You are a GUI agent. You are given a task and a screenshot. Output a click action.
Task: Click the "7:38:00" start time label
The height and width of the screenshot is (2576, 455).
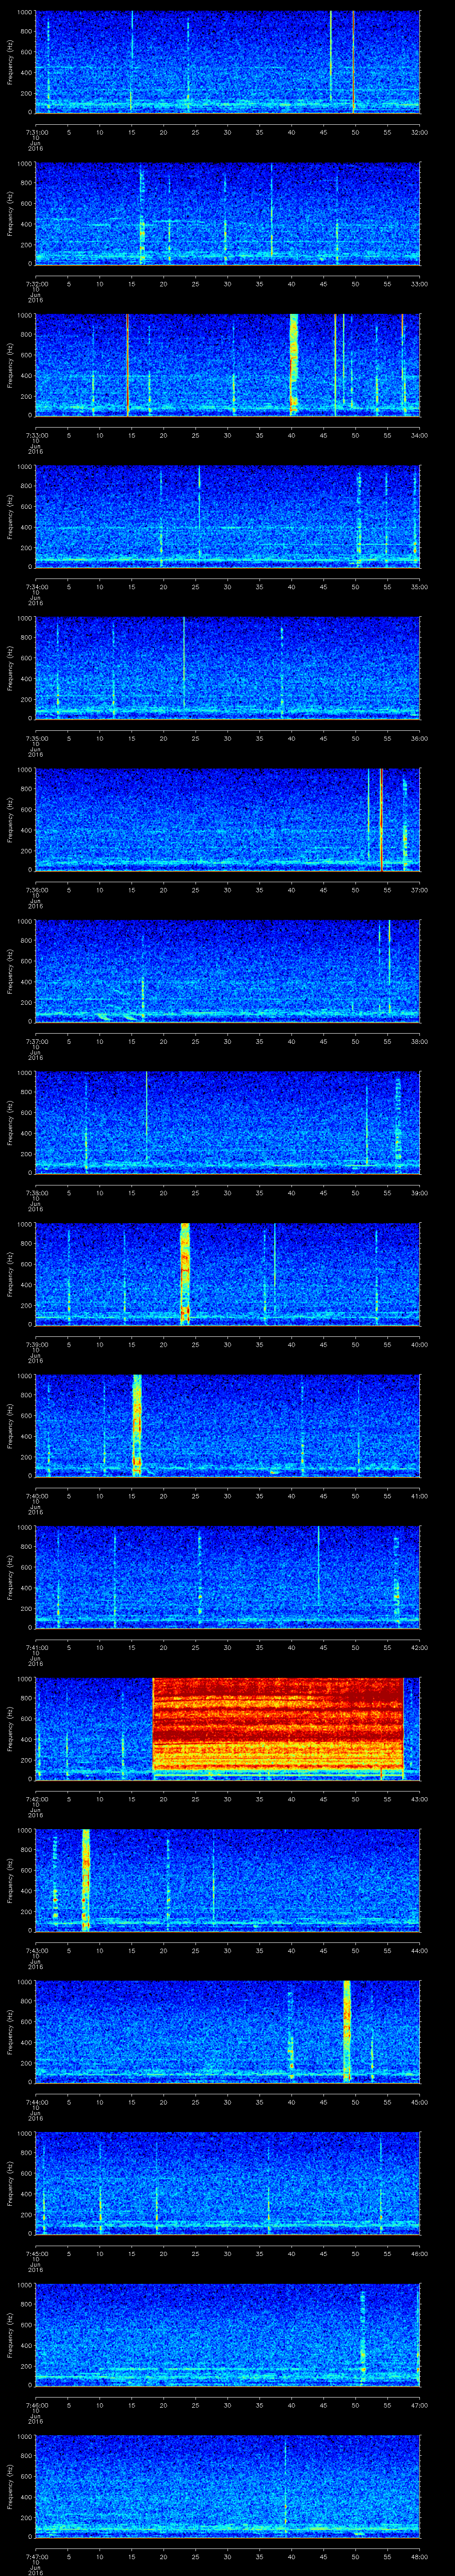(x=36, y=1192)
